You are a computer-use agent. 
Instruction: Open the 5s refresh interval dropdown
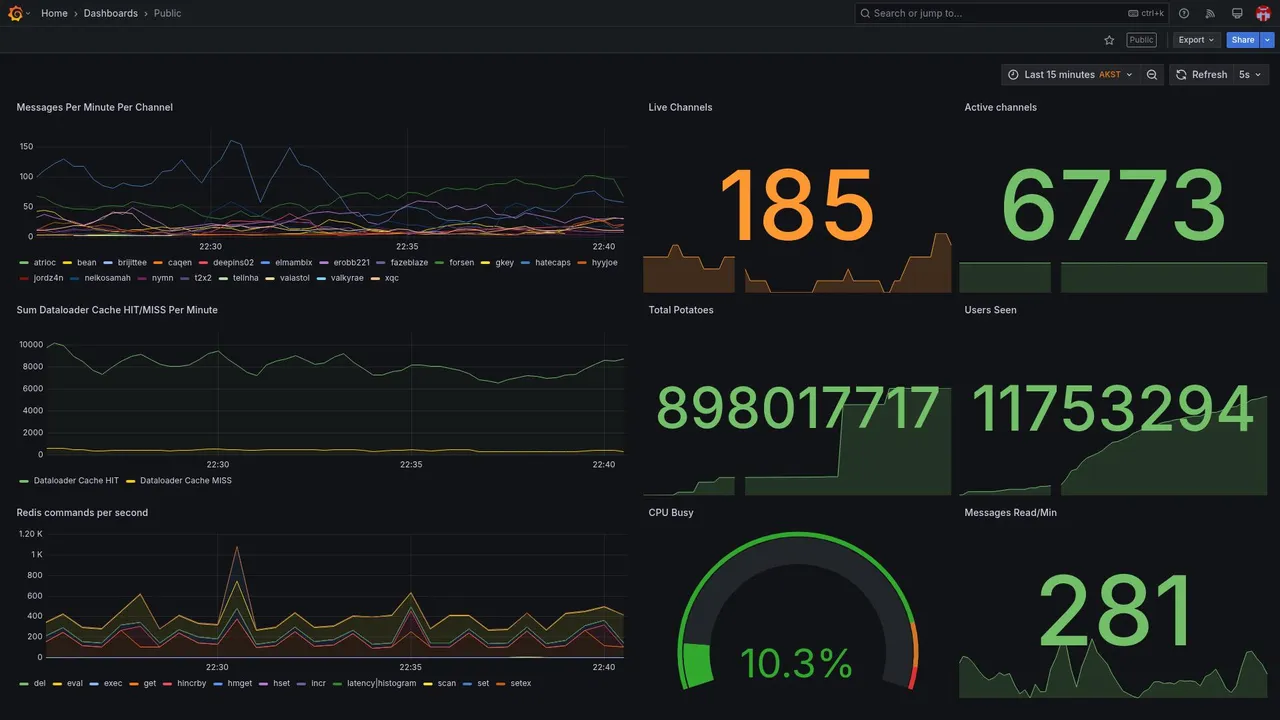(x=1250, y=74)
